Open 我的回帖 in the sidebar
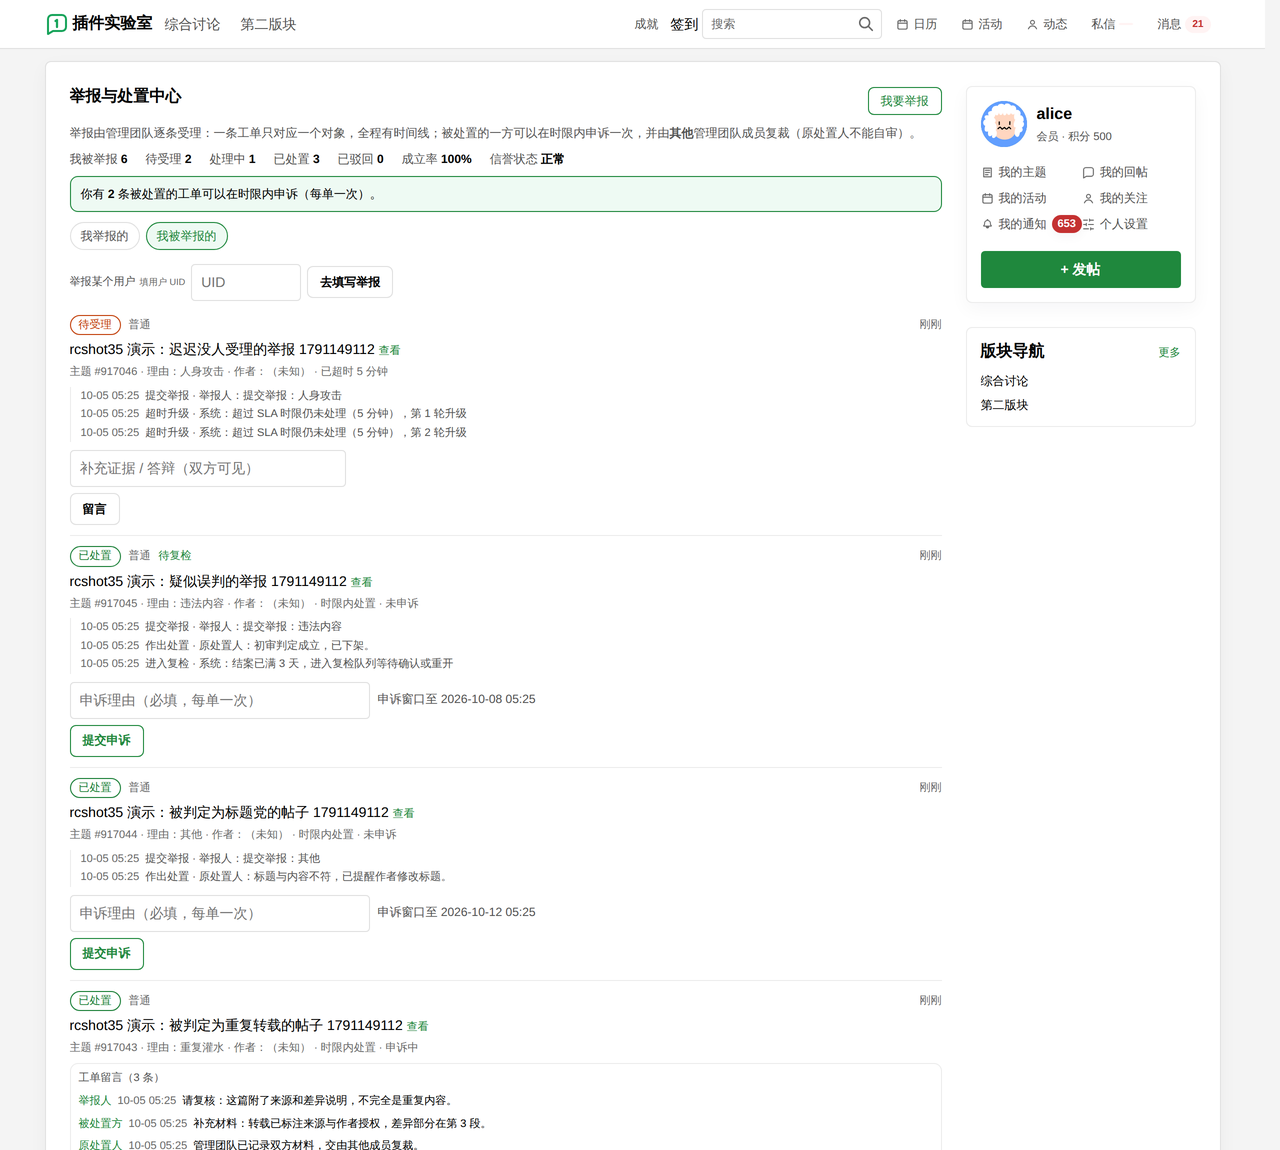 (1115, 172)
